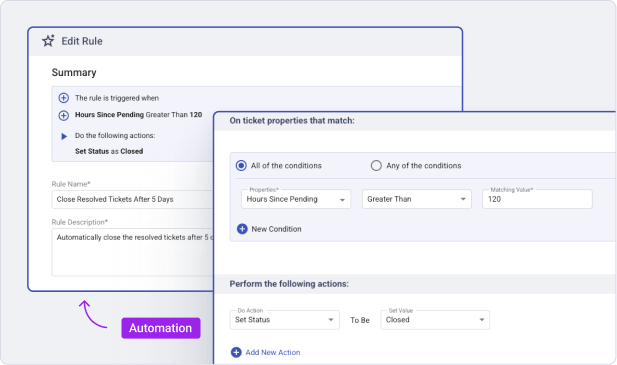Click the Rule Description text area

pyautogui.click(x=133, y=253)
